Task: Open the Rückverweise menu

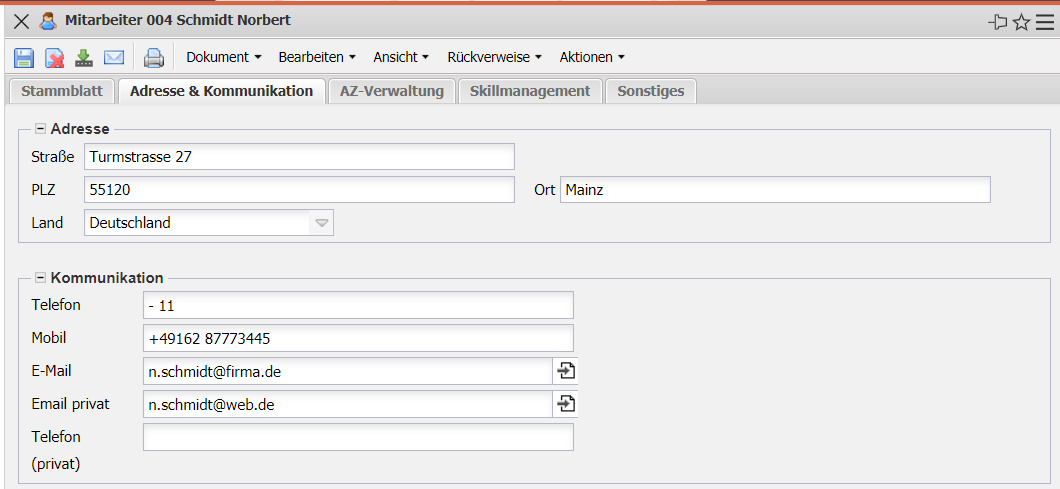Action: 494,57
